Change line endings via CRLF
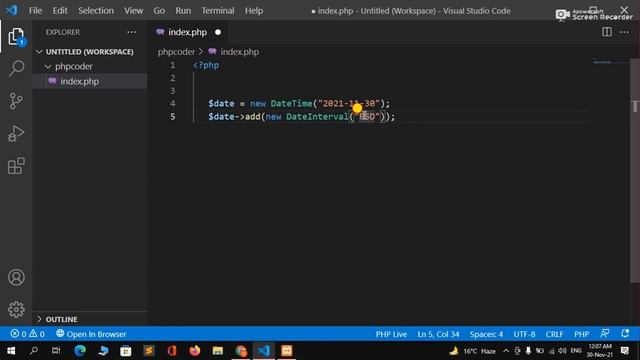 (554, 334)
